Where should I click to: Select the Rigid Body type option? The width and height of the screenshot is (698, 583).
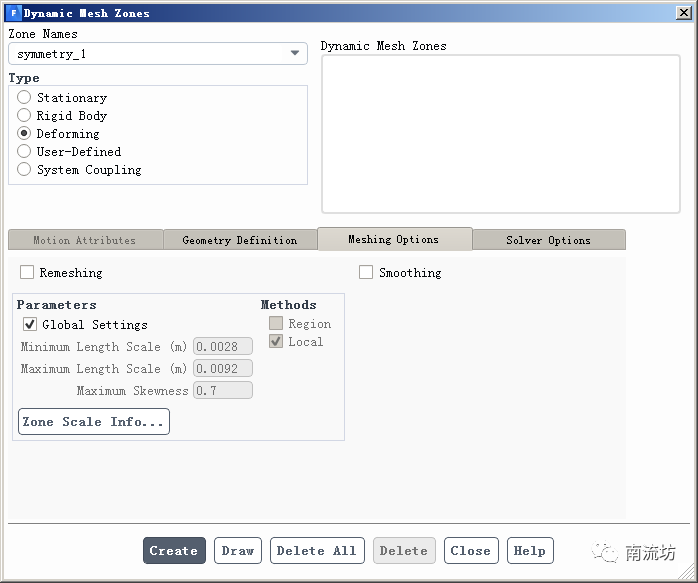pyautogui.click(x=25, y=116)
